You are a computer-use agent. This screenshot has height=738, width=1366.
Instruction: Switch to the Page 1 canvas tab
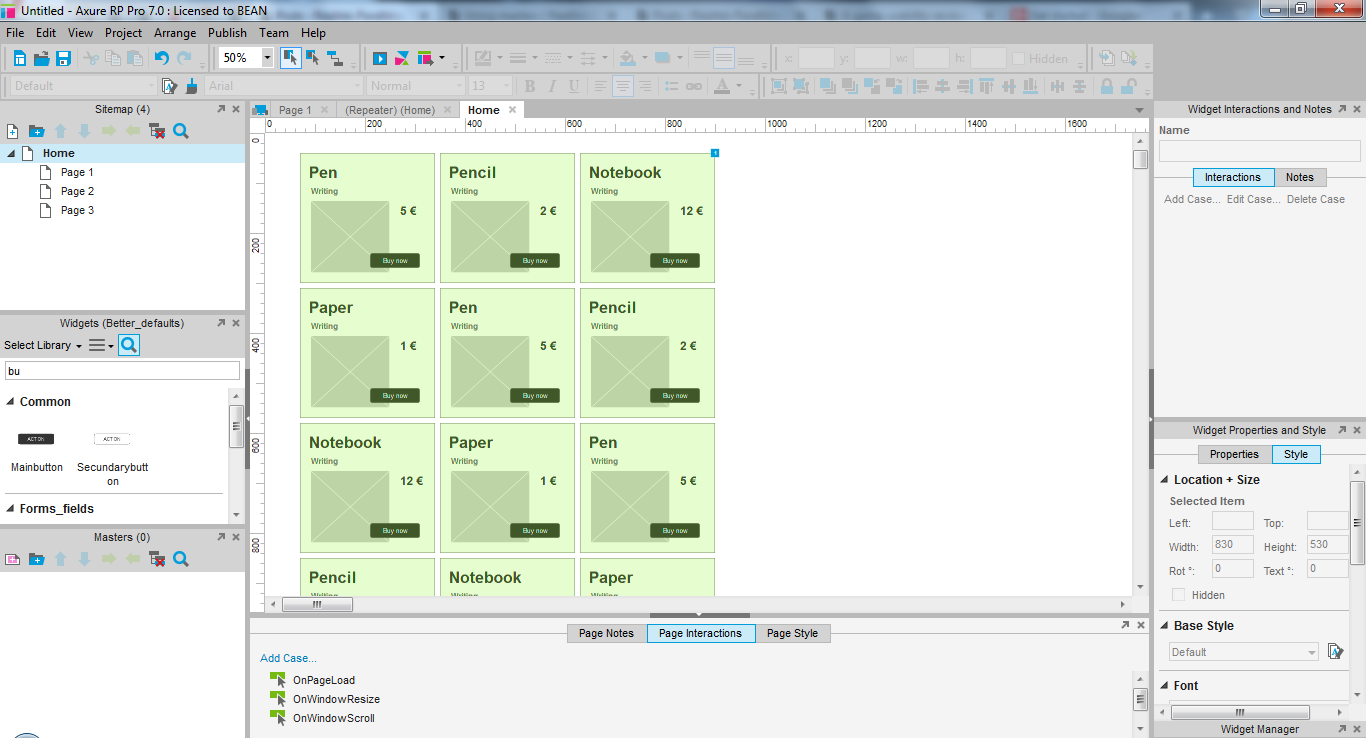295,110
